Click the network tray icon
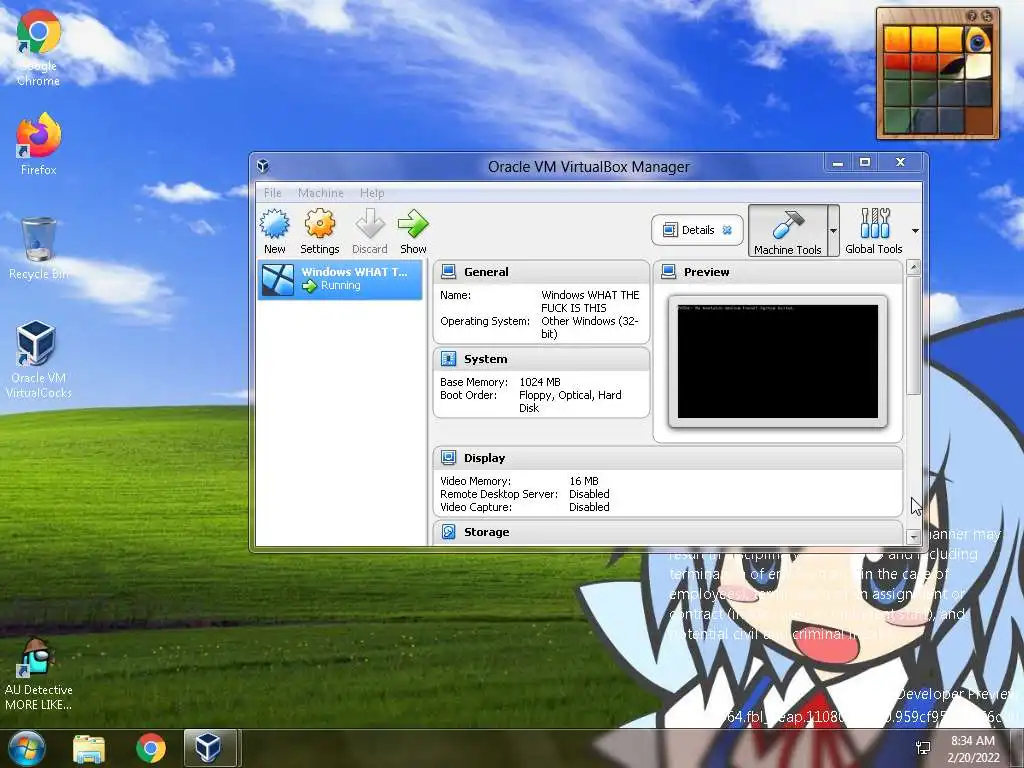 click(923, 748)
